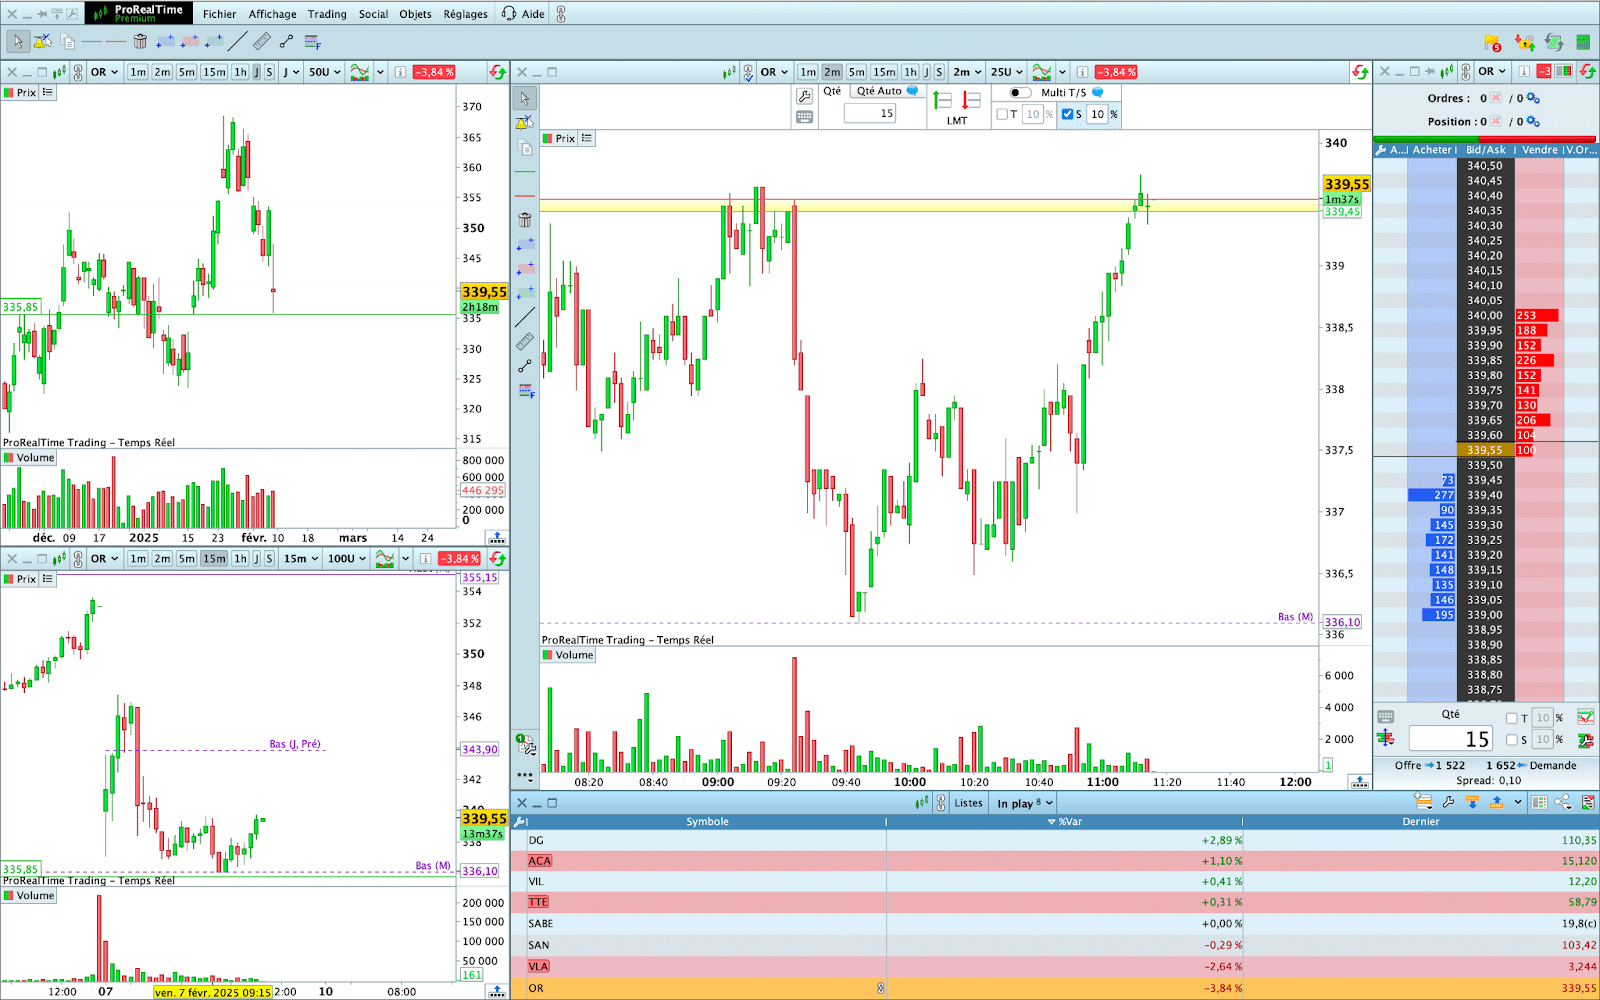Open the Trading menu

pos(327,14)
